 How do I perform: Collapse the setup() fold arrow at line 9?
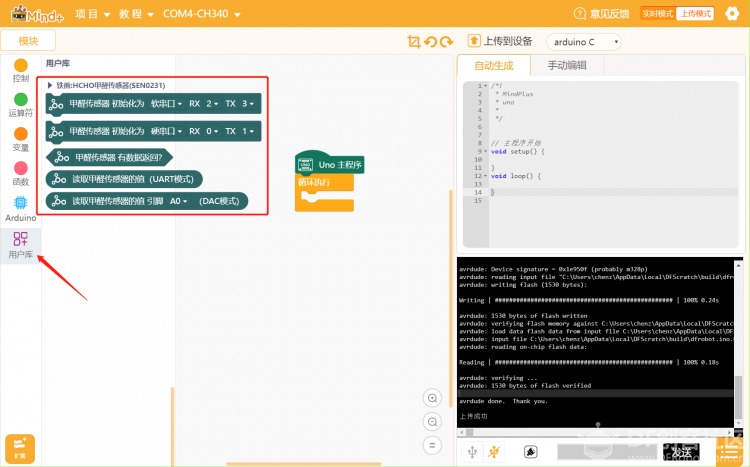pos(485,151)
